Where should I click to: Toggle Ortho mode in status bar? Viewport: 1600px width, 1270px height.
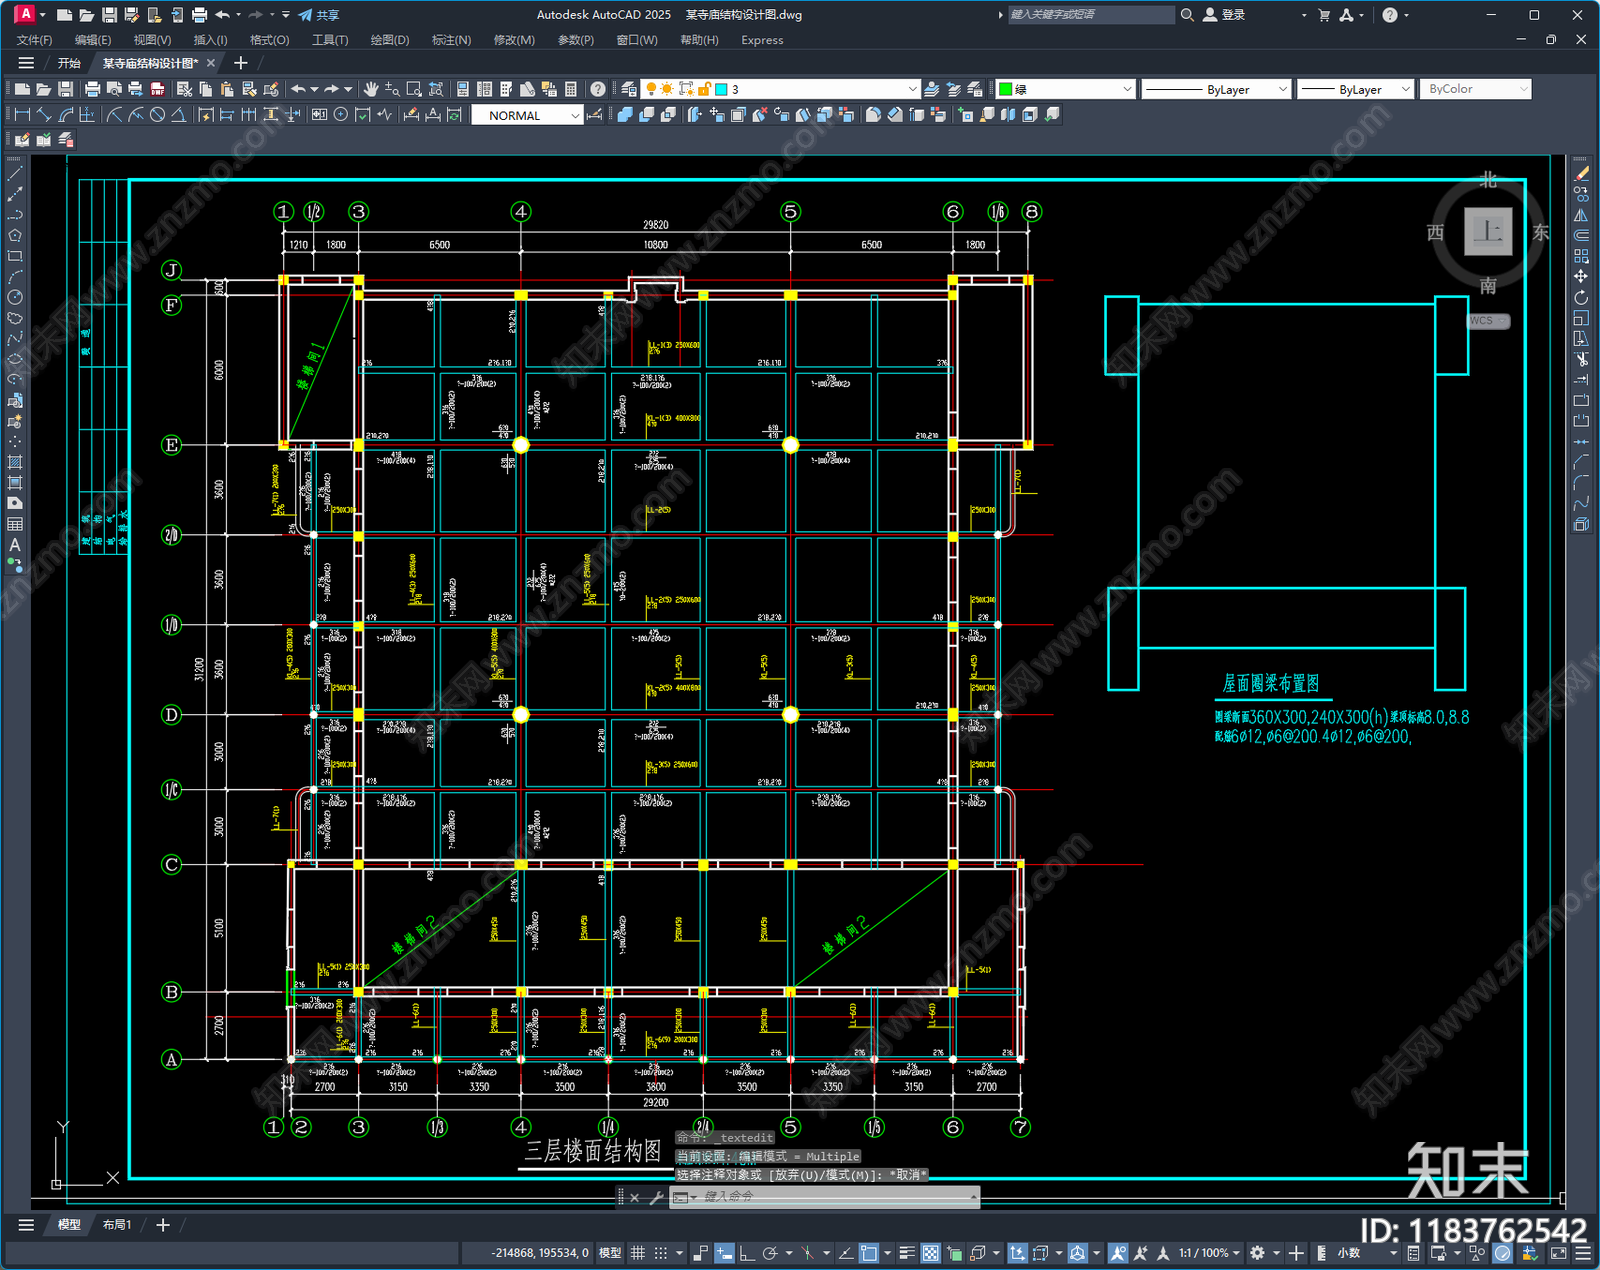click(x=746, y=1253)
